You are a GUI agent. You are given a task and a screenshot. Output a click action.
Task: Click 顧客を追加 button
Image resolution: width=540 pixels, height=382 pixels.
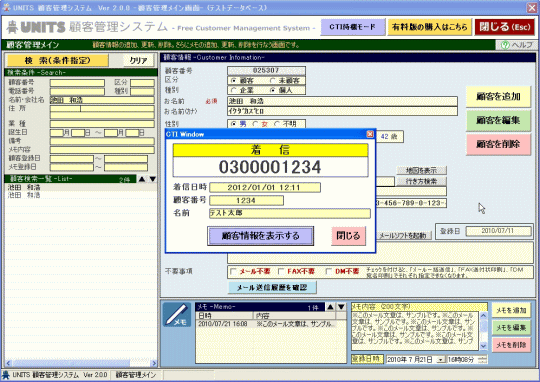pos(498,97)
